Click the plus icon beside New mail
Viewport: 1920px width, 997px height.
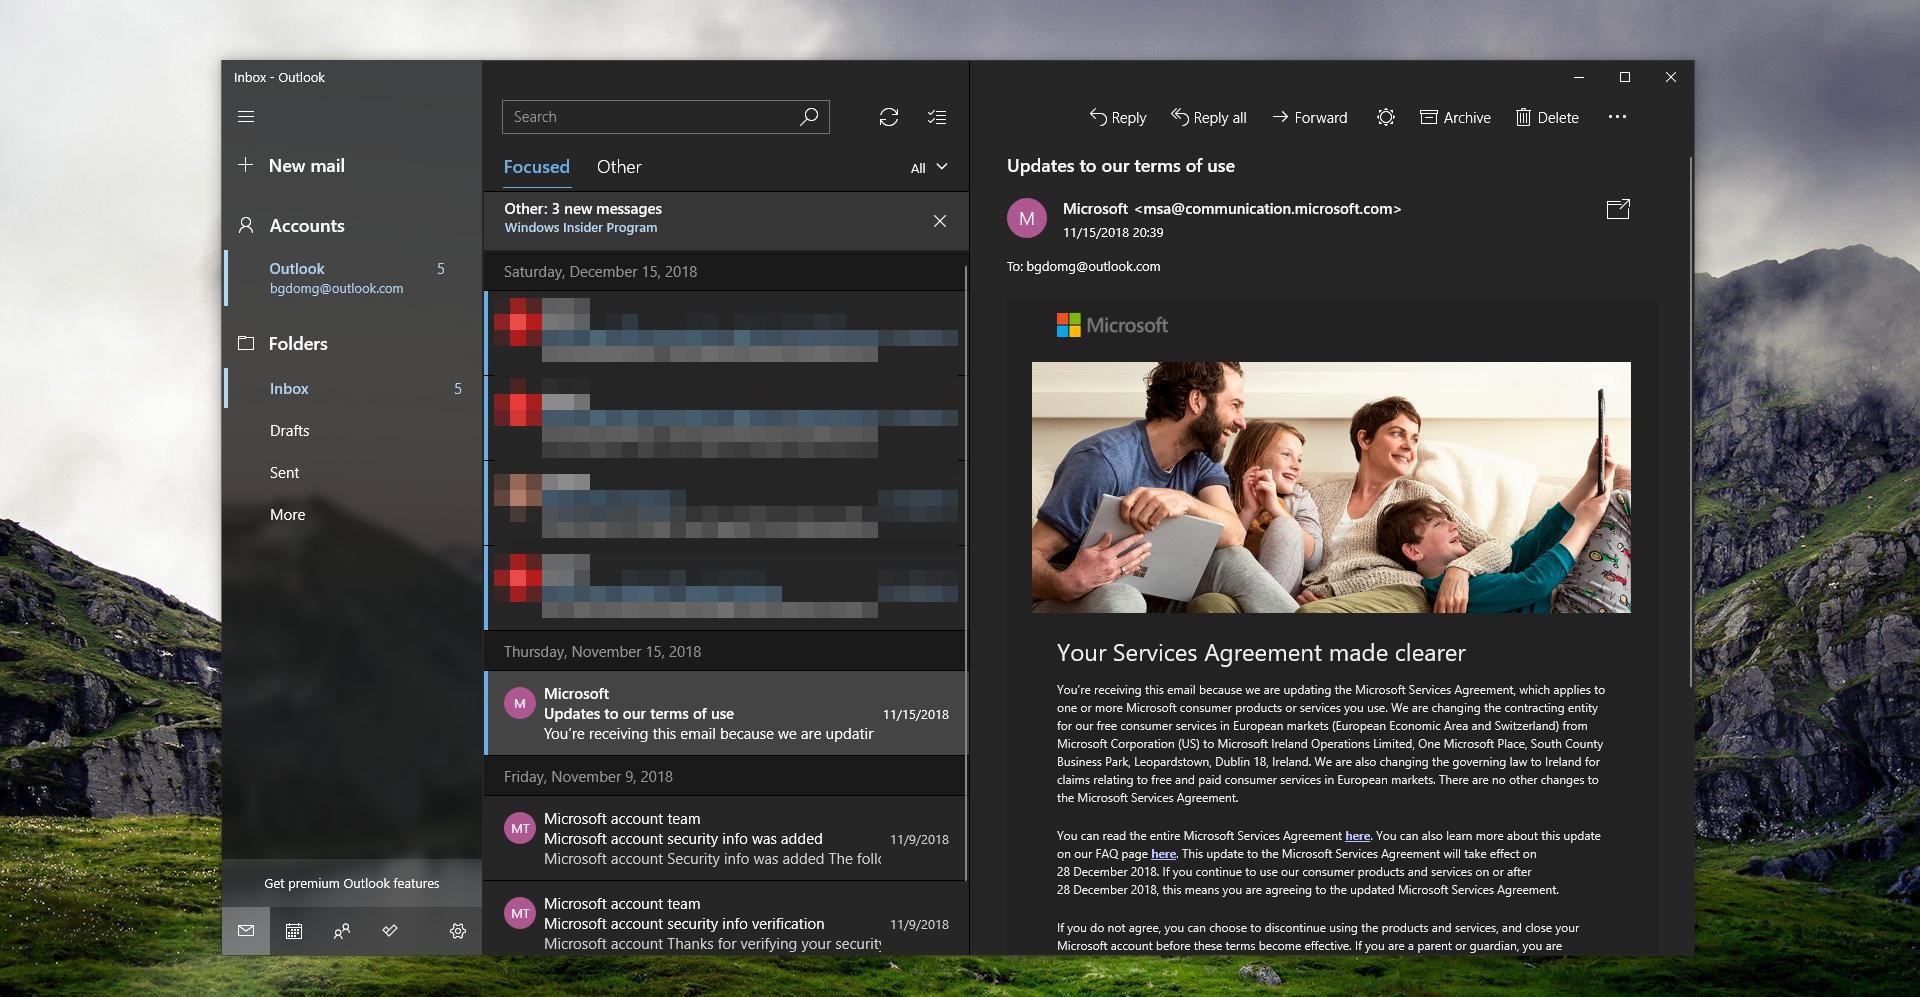pyautogui.click(x=246, y=165)
